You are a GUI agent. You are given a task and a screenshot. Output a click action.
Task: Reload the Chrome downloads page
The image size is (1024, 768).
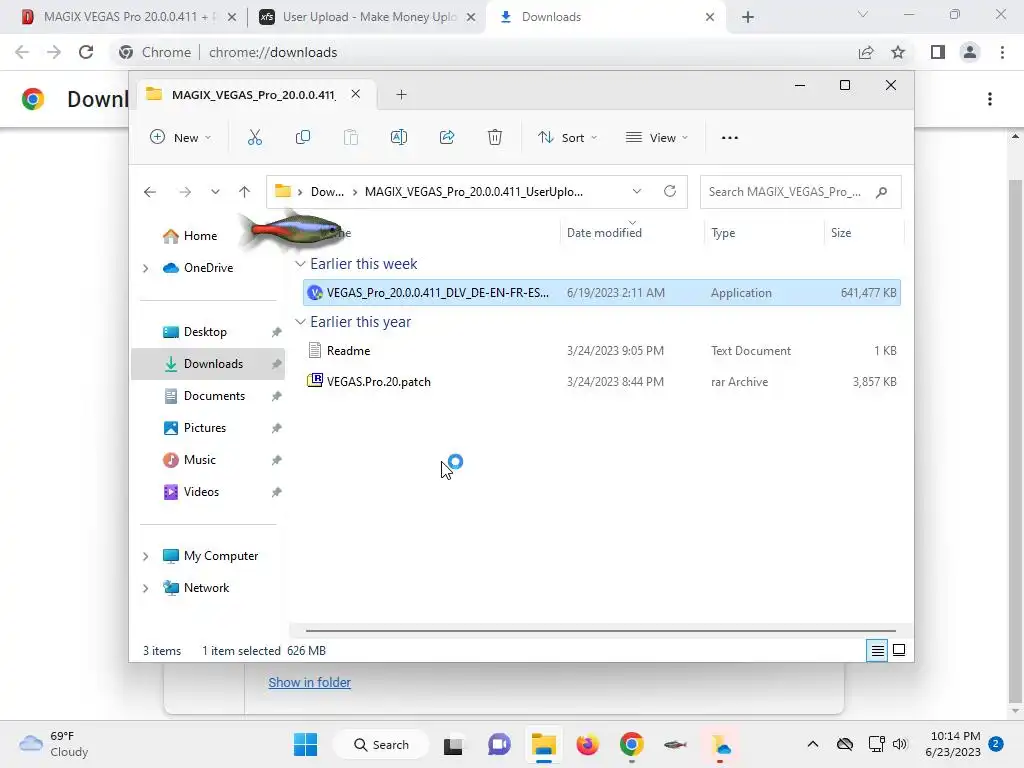coord(86,52)
